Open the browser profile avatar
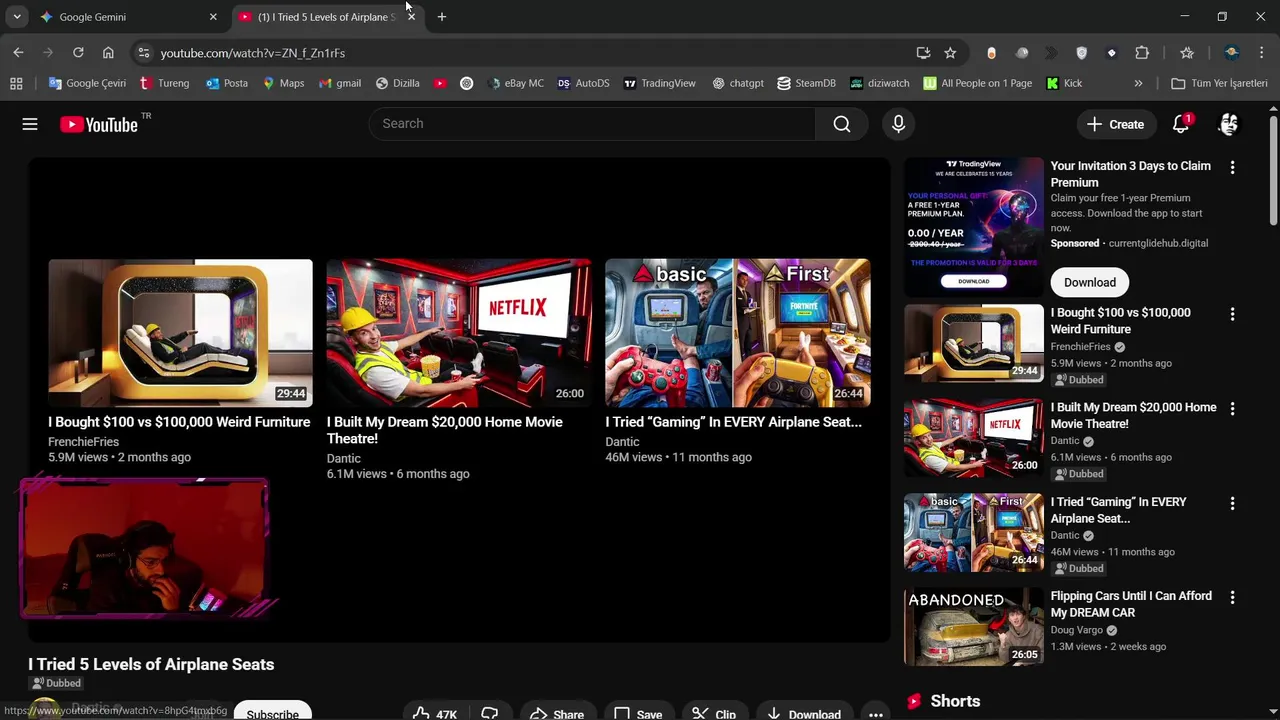Viewport: 1280px width, 720px height. pos(1232,53)
